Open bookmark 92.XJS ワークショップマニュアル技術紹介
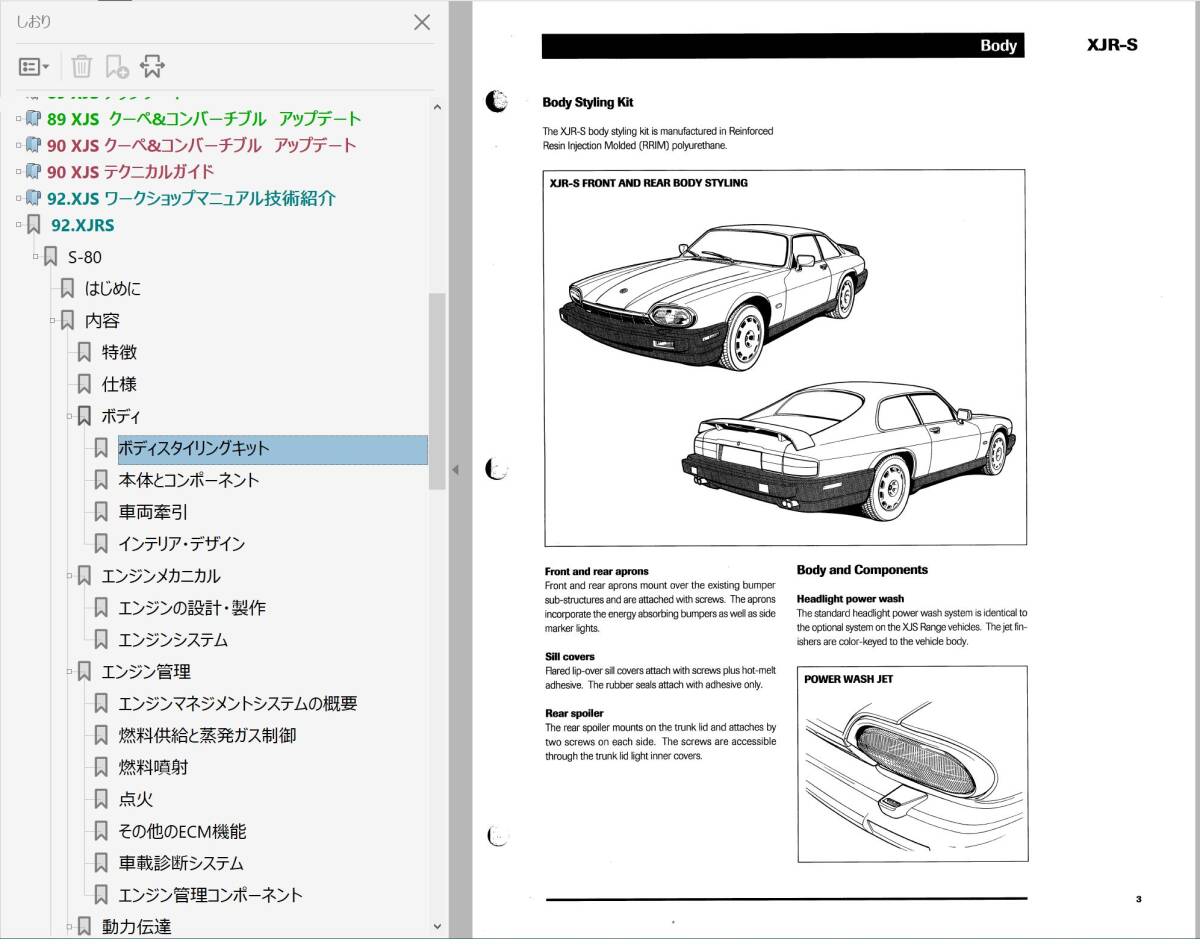 (x=191, y=198)
